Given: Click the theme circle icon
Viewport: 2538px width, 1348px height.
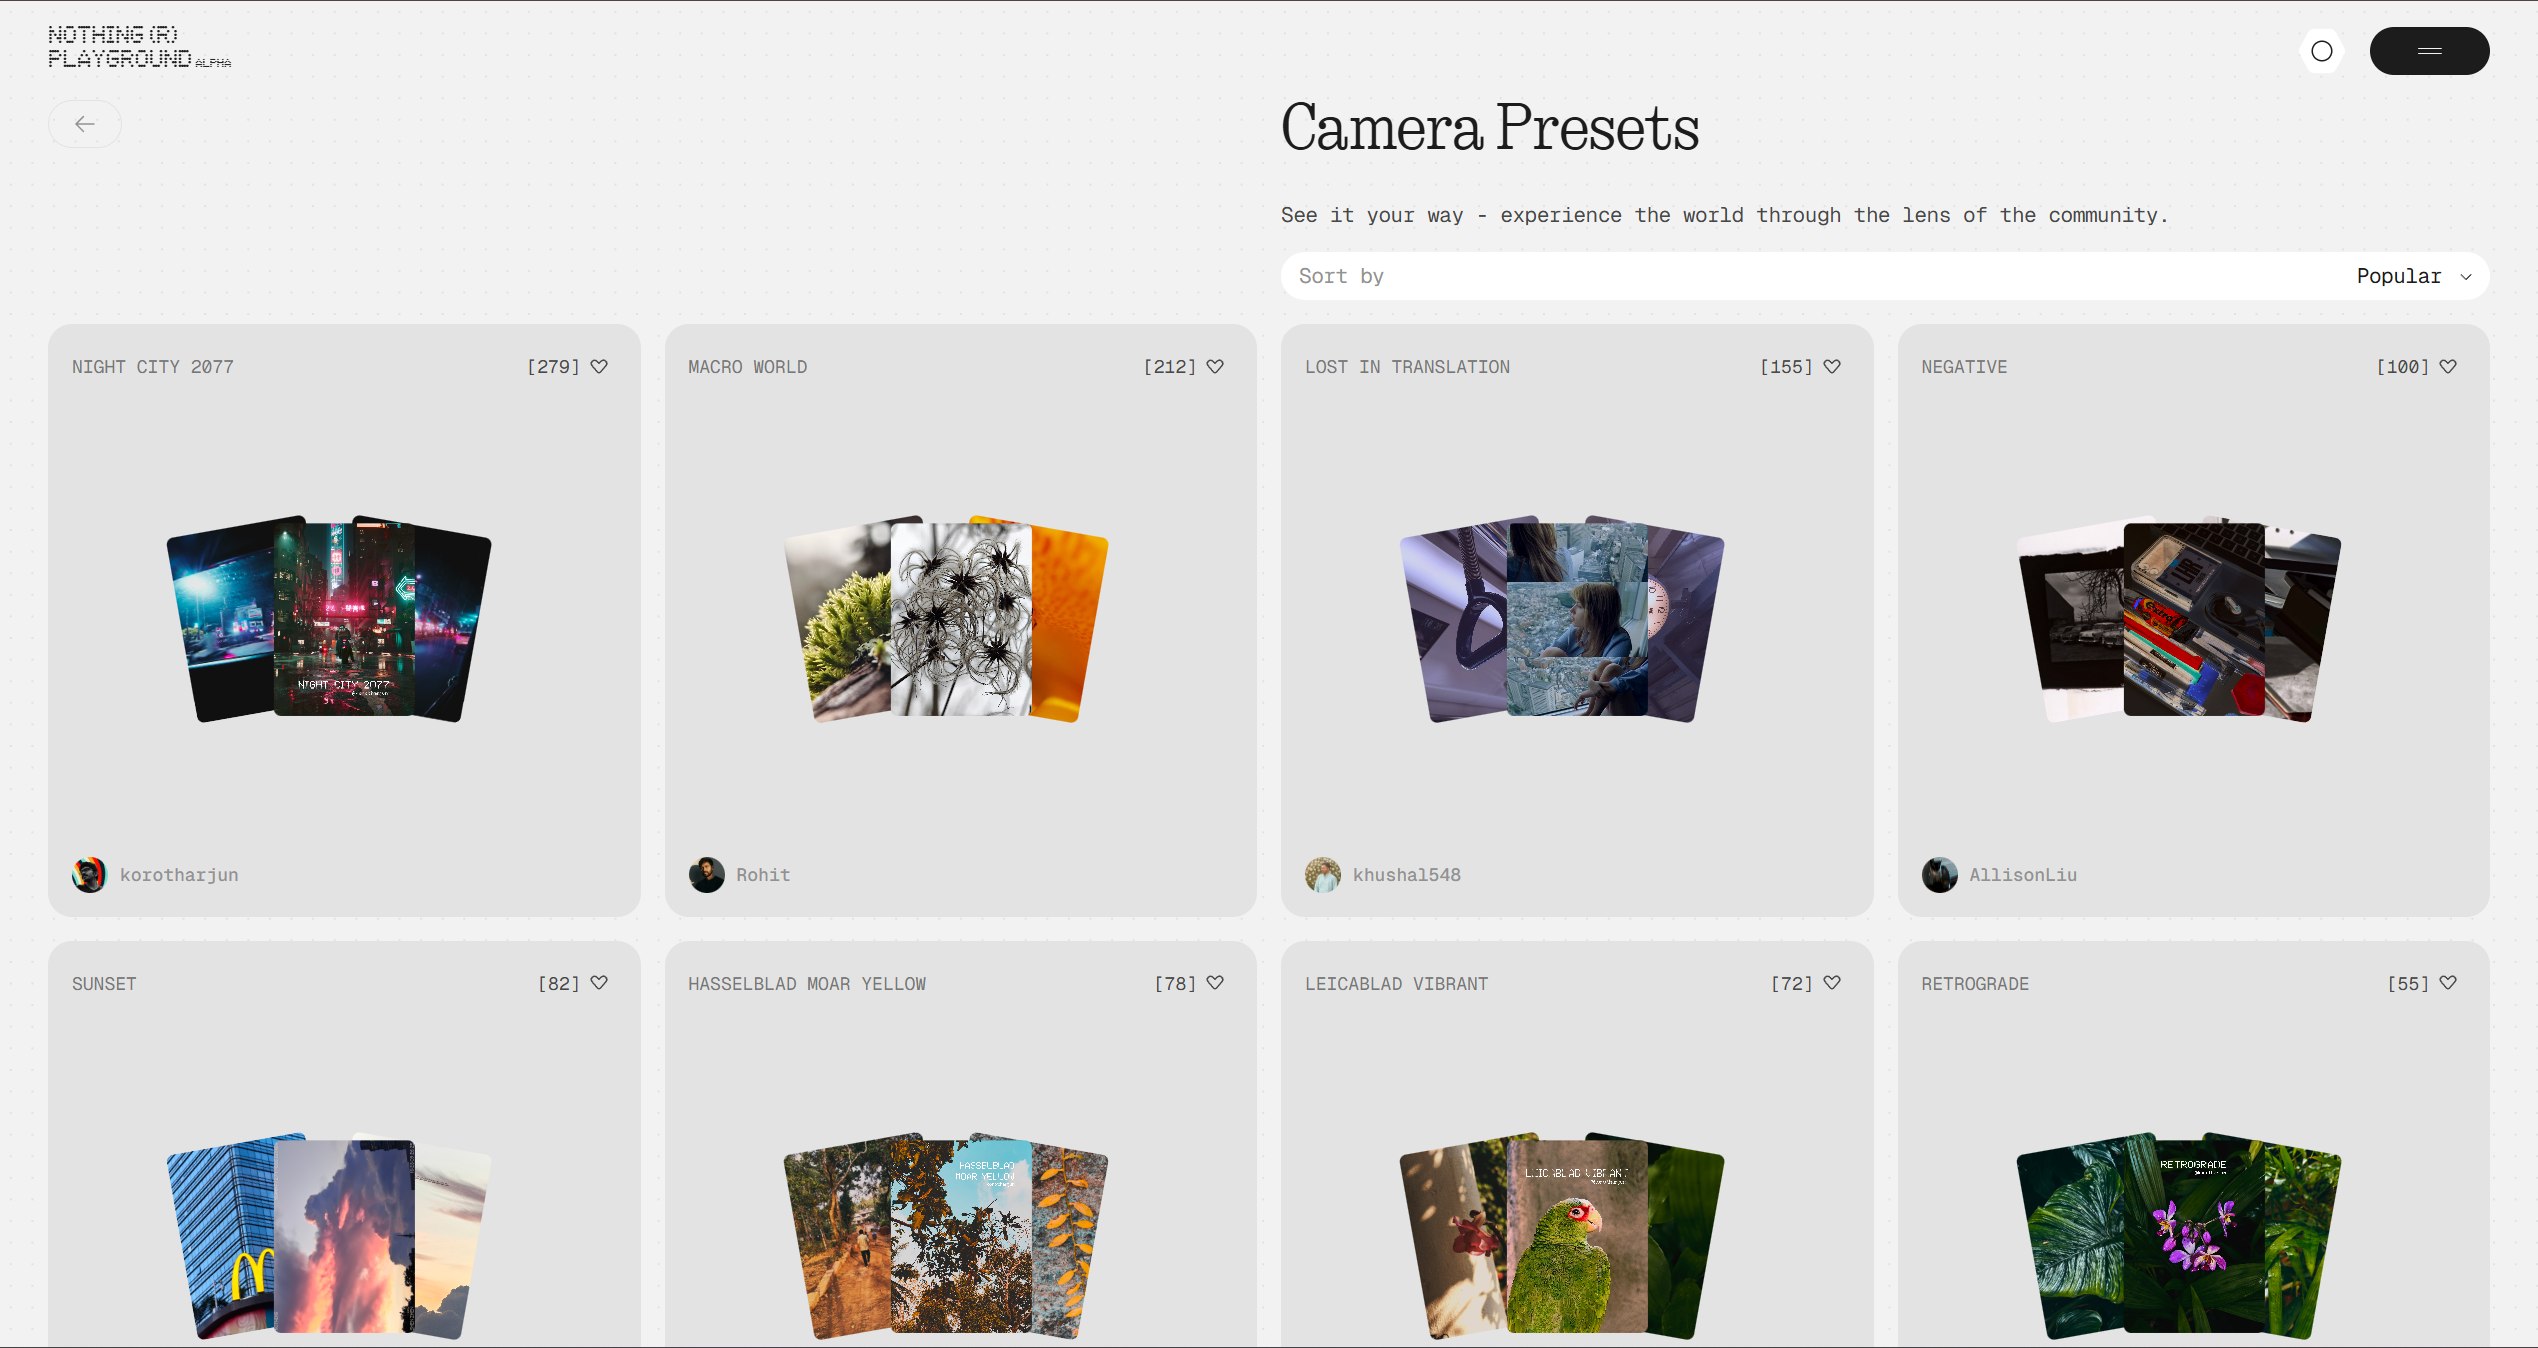Looking at the screenshot, I should (x=2322, y=51).
